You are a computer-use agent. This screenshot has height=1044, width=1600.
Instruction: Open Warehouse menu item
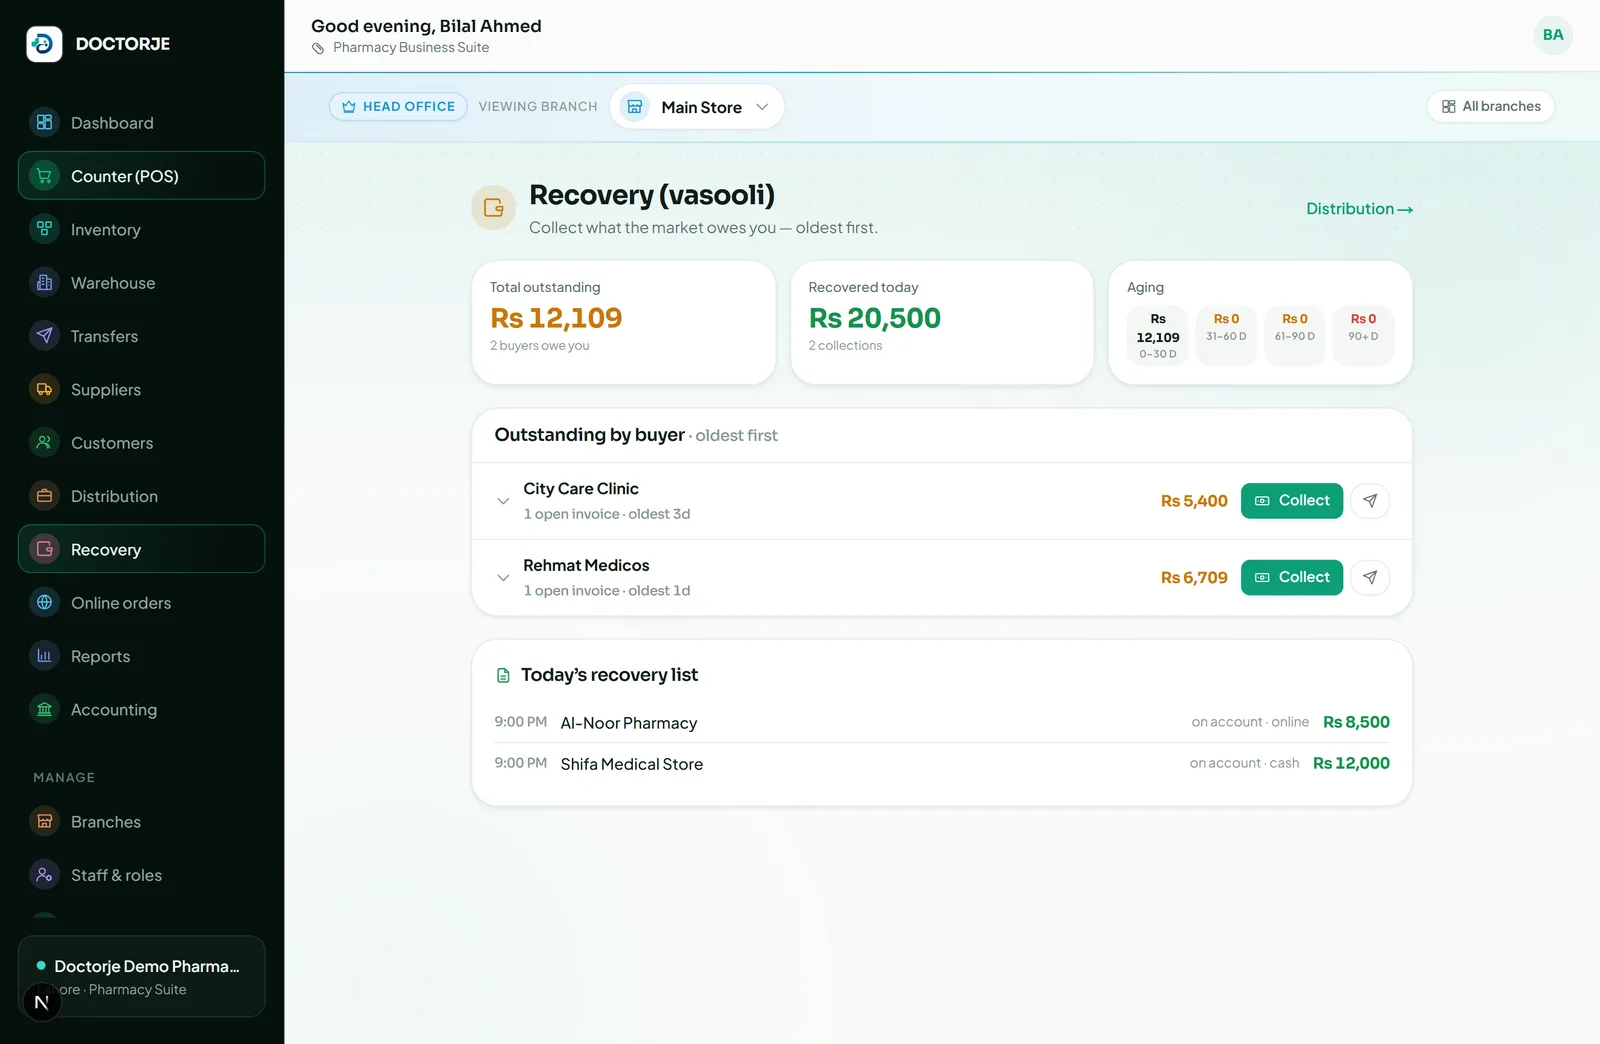(141, 283)
